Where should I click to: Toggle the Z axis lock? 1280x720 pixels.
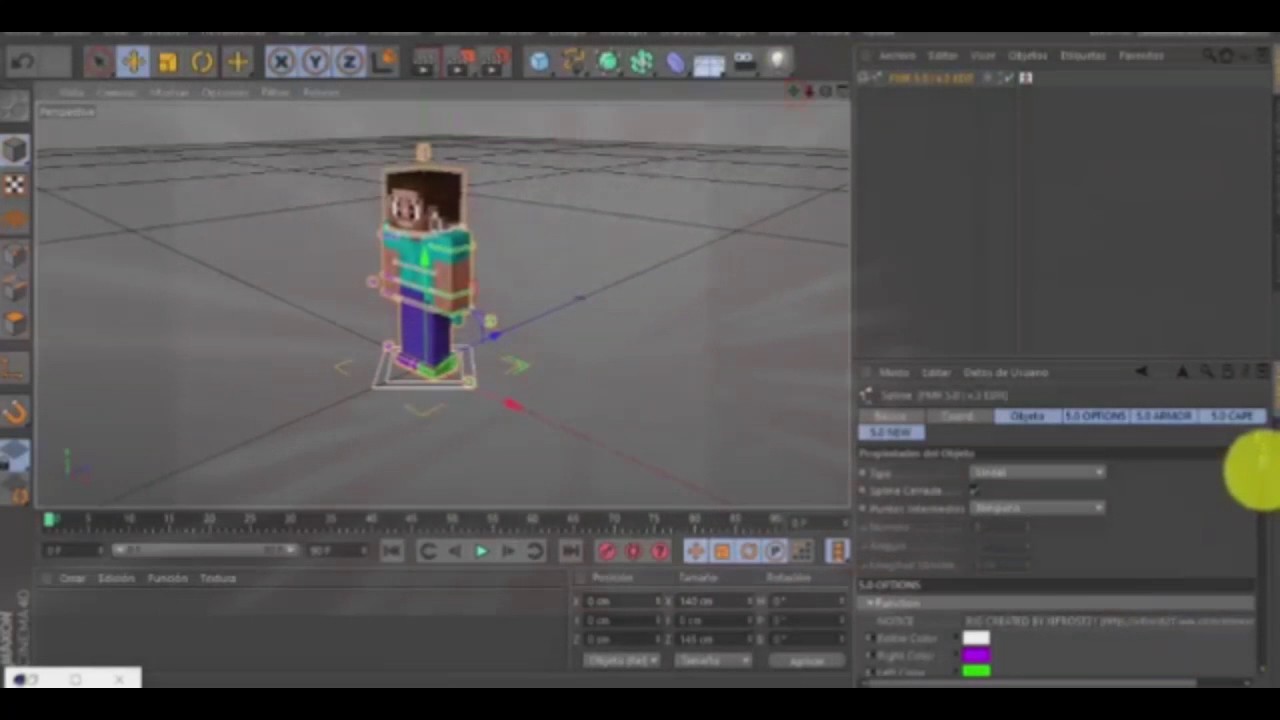349,62
